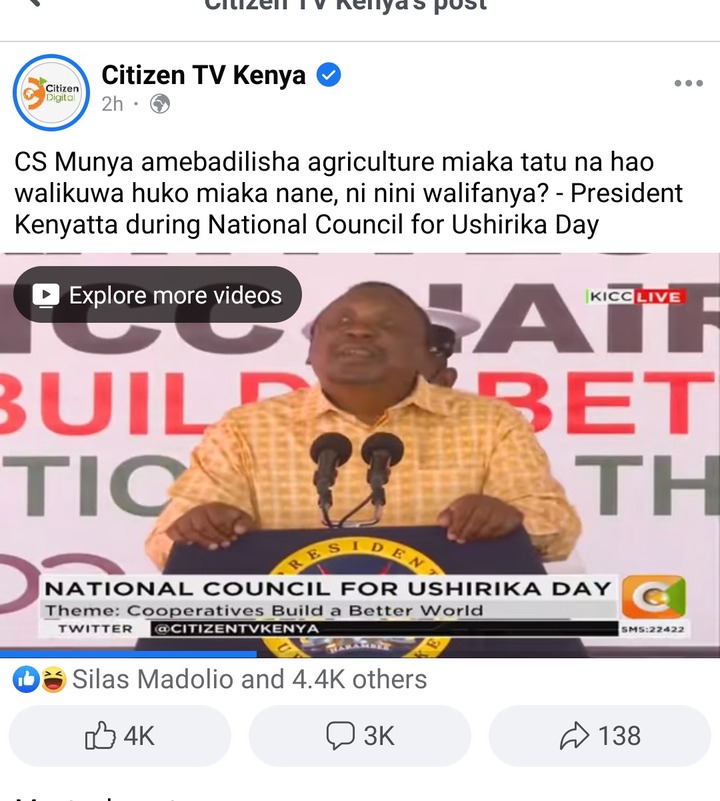Screen dimensions: 720x801
Task: Open the three-dot post options menu
Action: [x=688, y=83]
